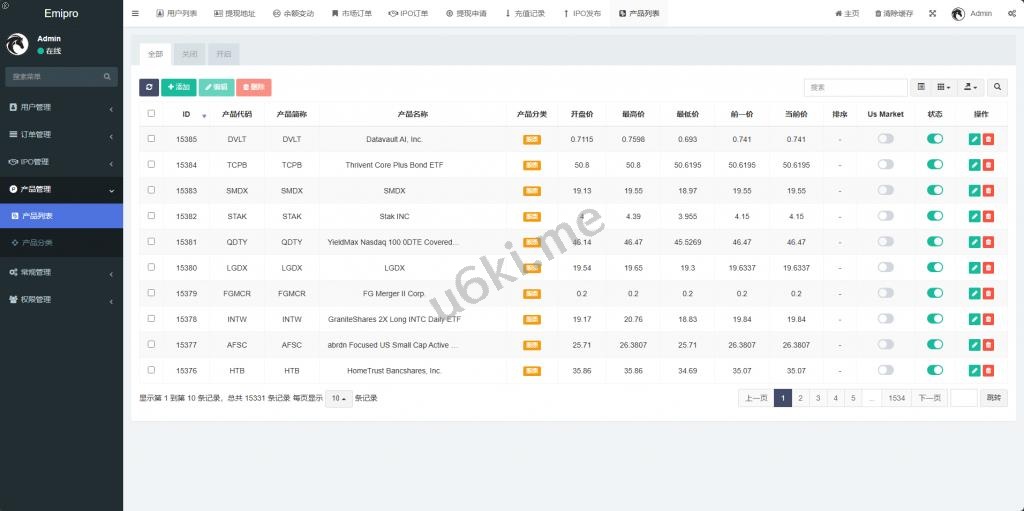
Task: Expand the 用户管理 sidebar menu
Action: (61, 107)
